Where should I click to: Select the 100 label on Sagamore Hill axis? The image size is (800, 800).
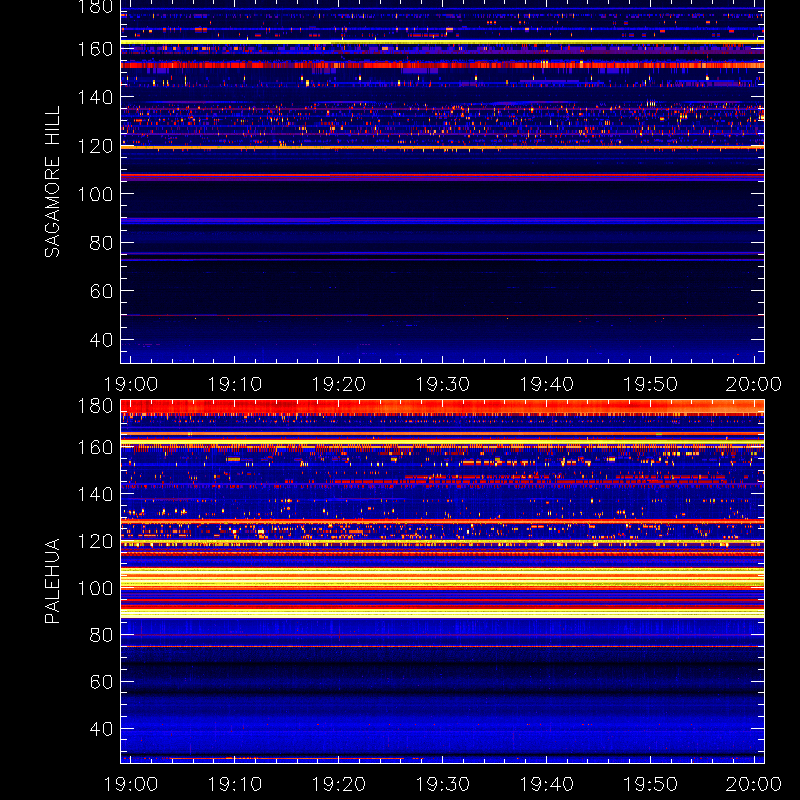(x=95, y=194)
